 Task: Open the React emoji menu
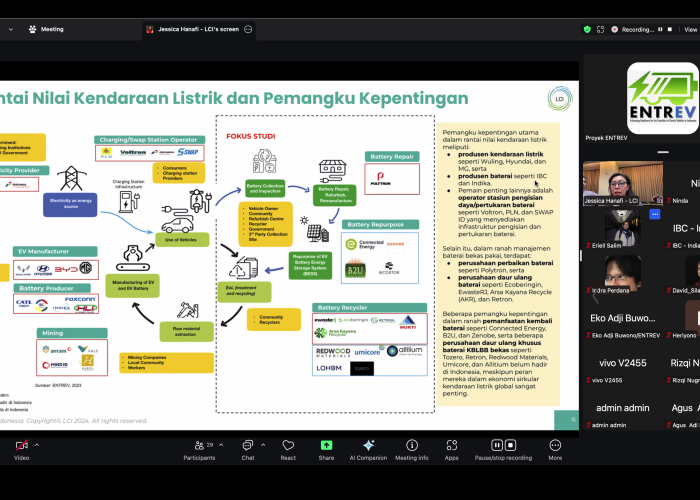[288, 450]
